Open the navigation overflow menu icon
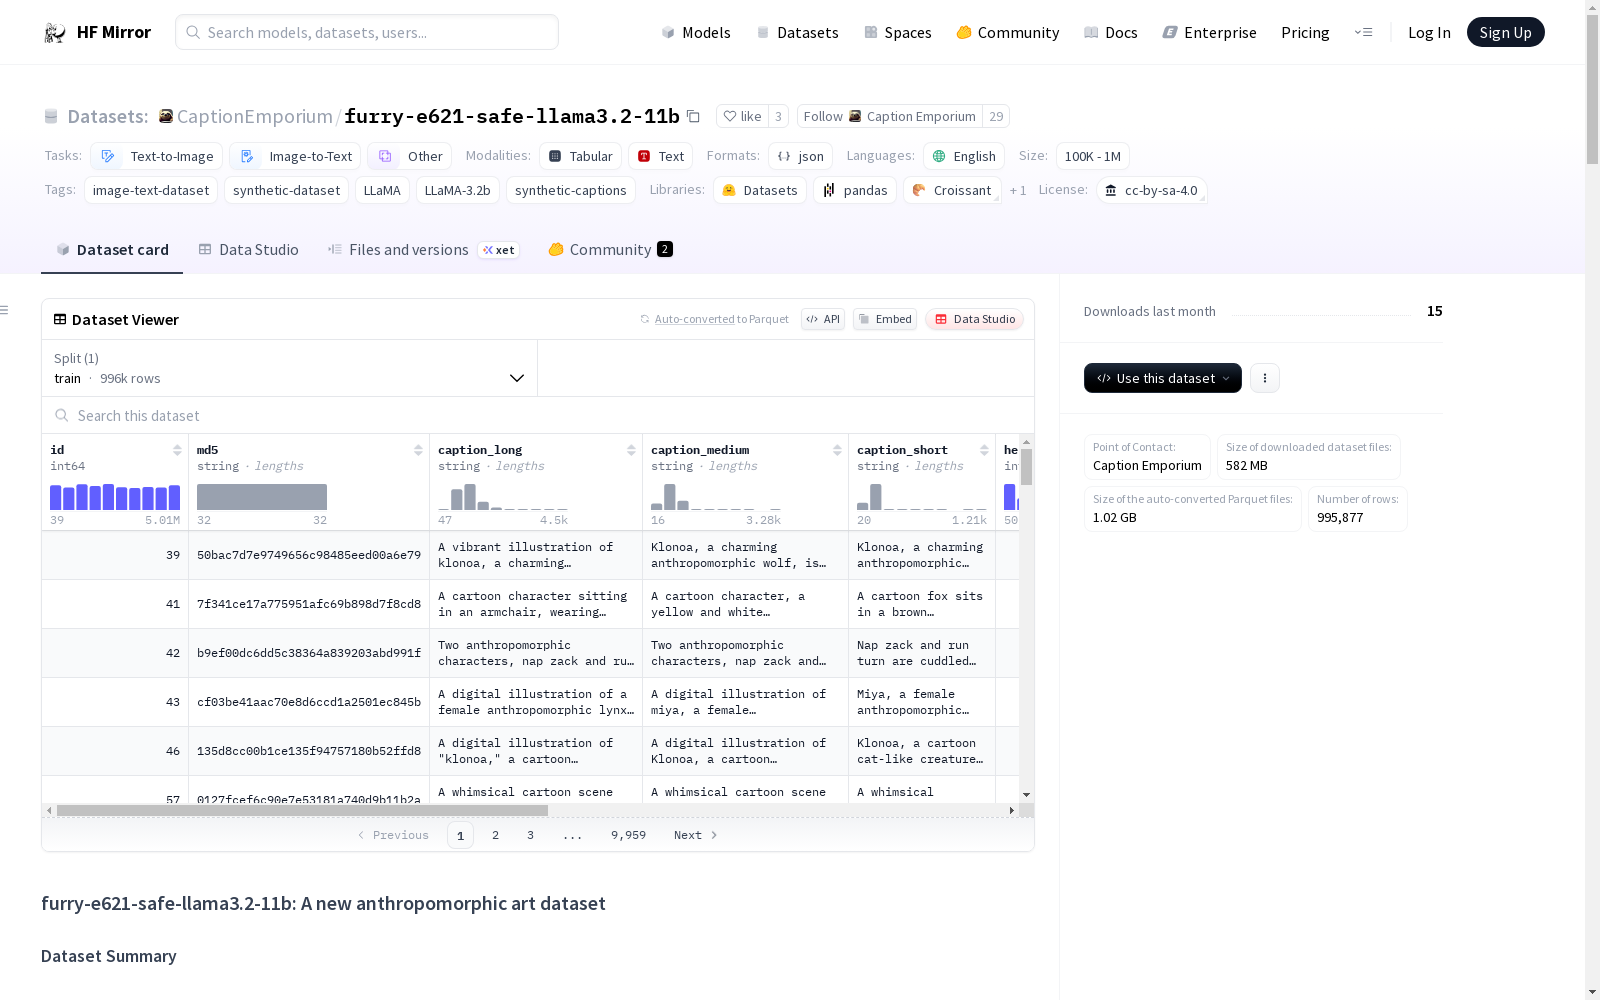This screenshot has width=1600, height=1000. [x=1363, y=32]
